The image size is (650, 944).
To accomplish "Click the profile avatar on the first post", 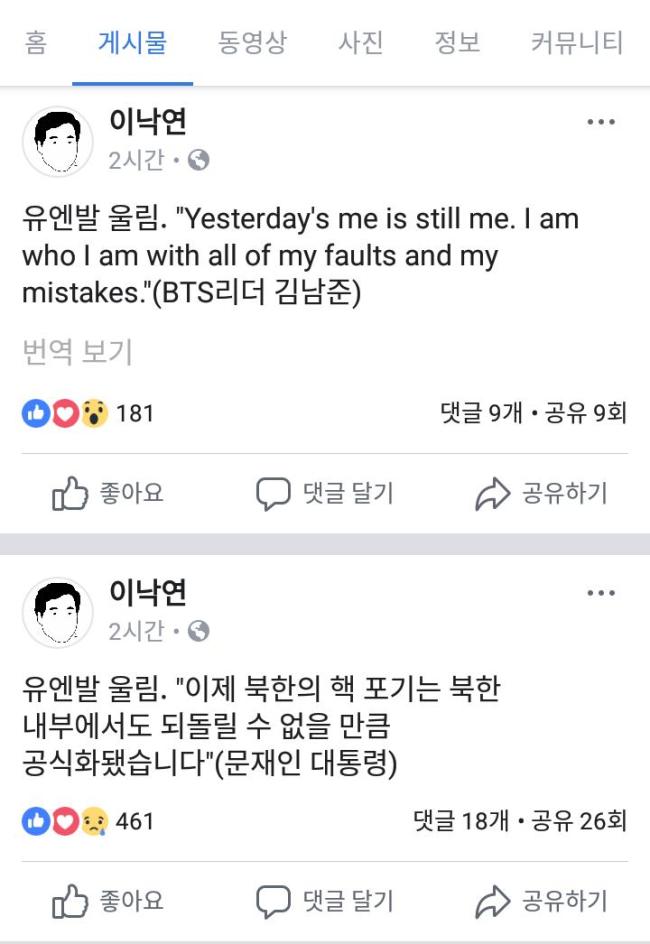I will (58, 141).
